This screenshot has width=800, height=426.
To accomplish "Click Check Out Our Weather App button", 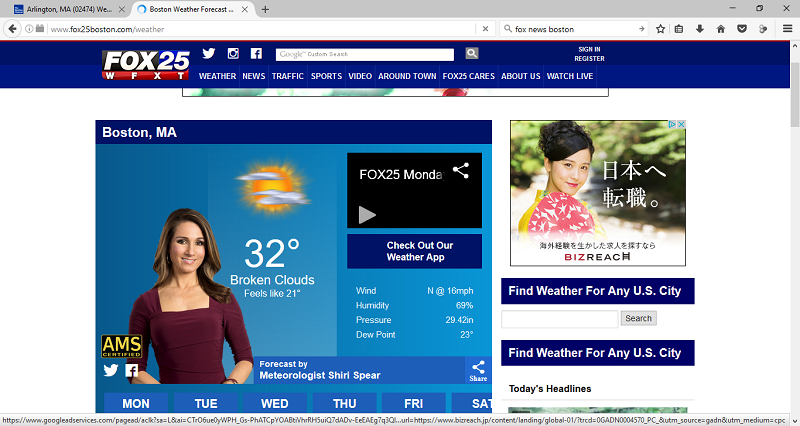I will (x=414, y=251).
